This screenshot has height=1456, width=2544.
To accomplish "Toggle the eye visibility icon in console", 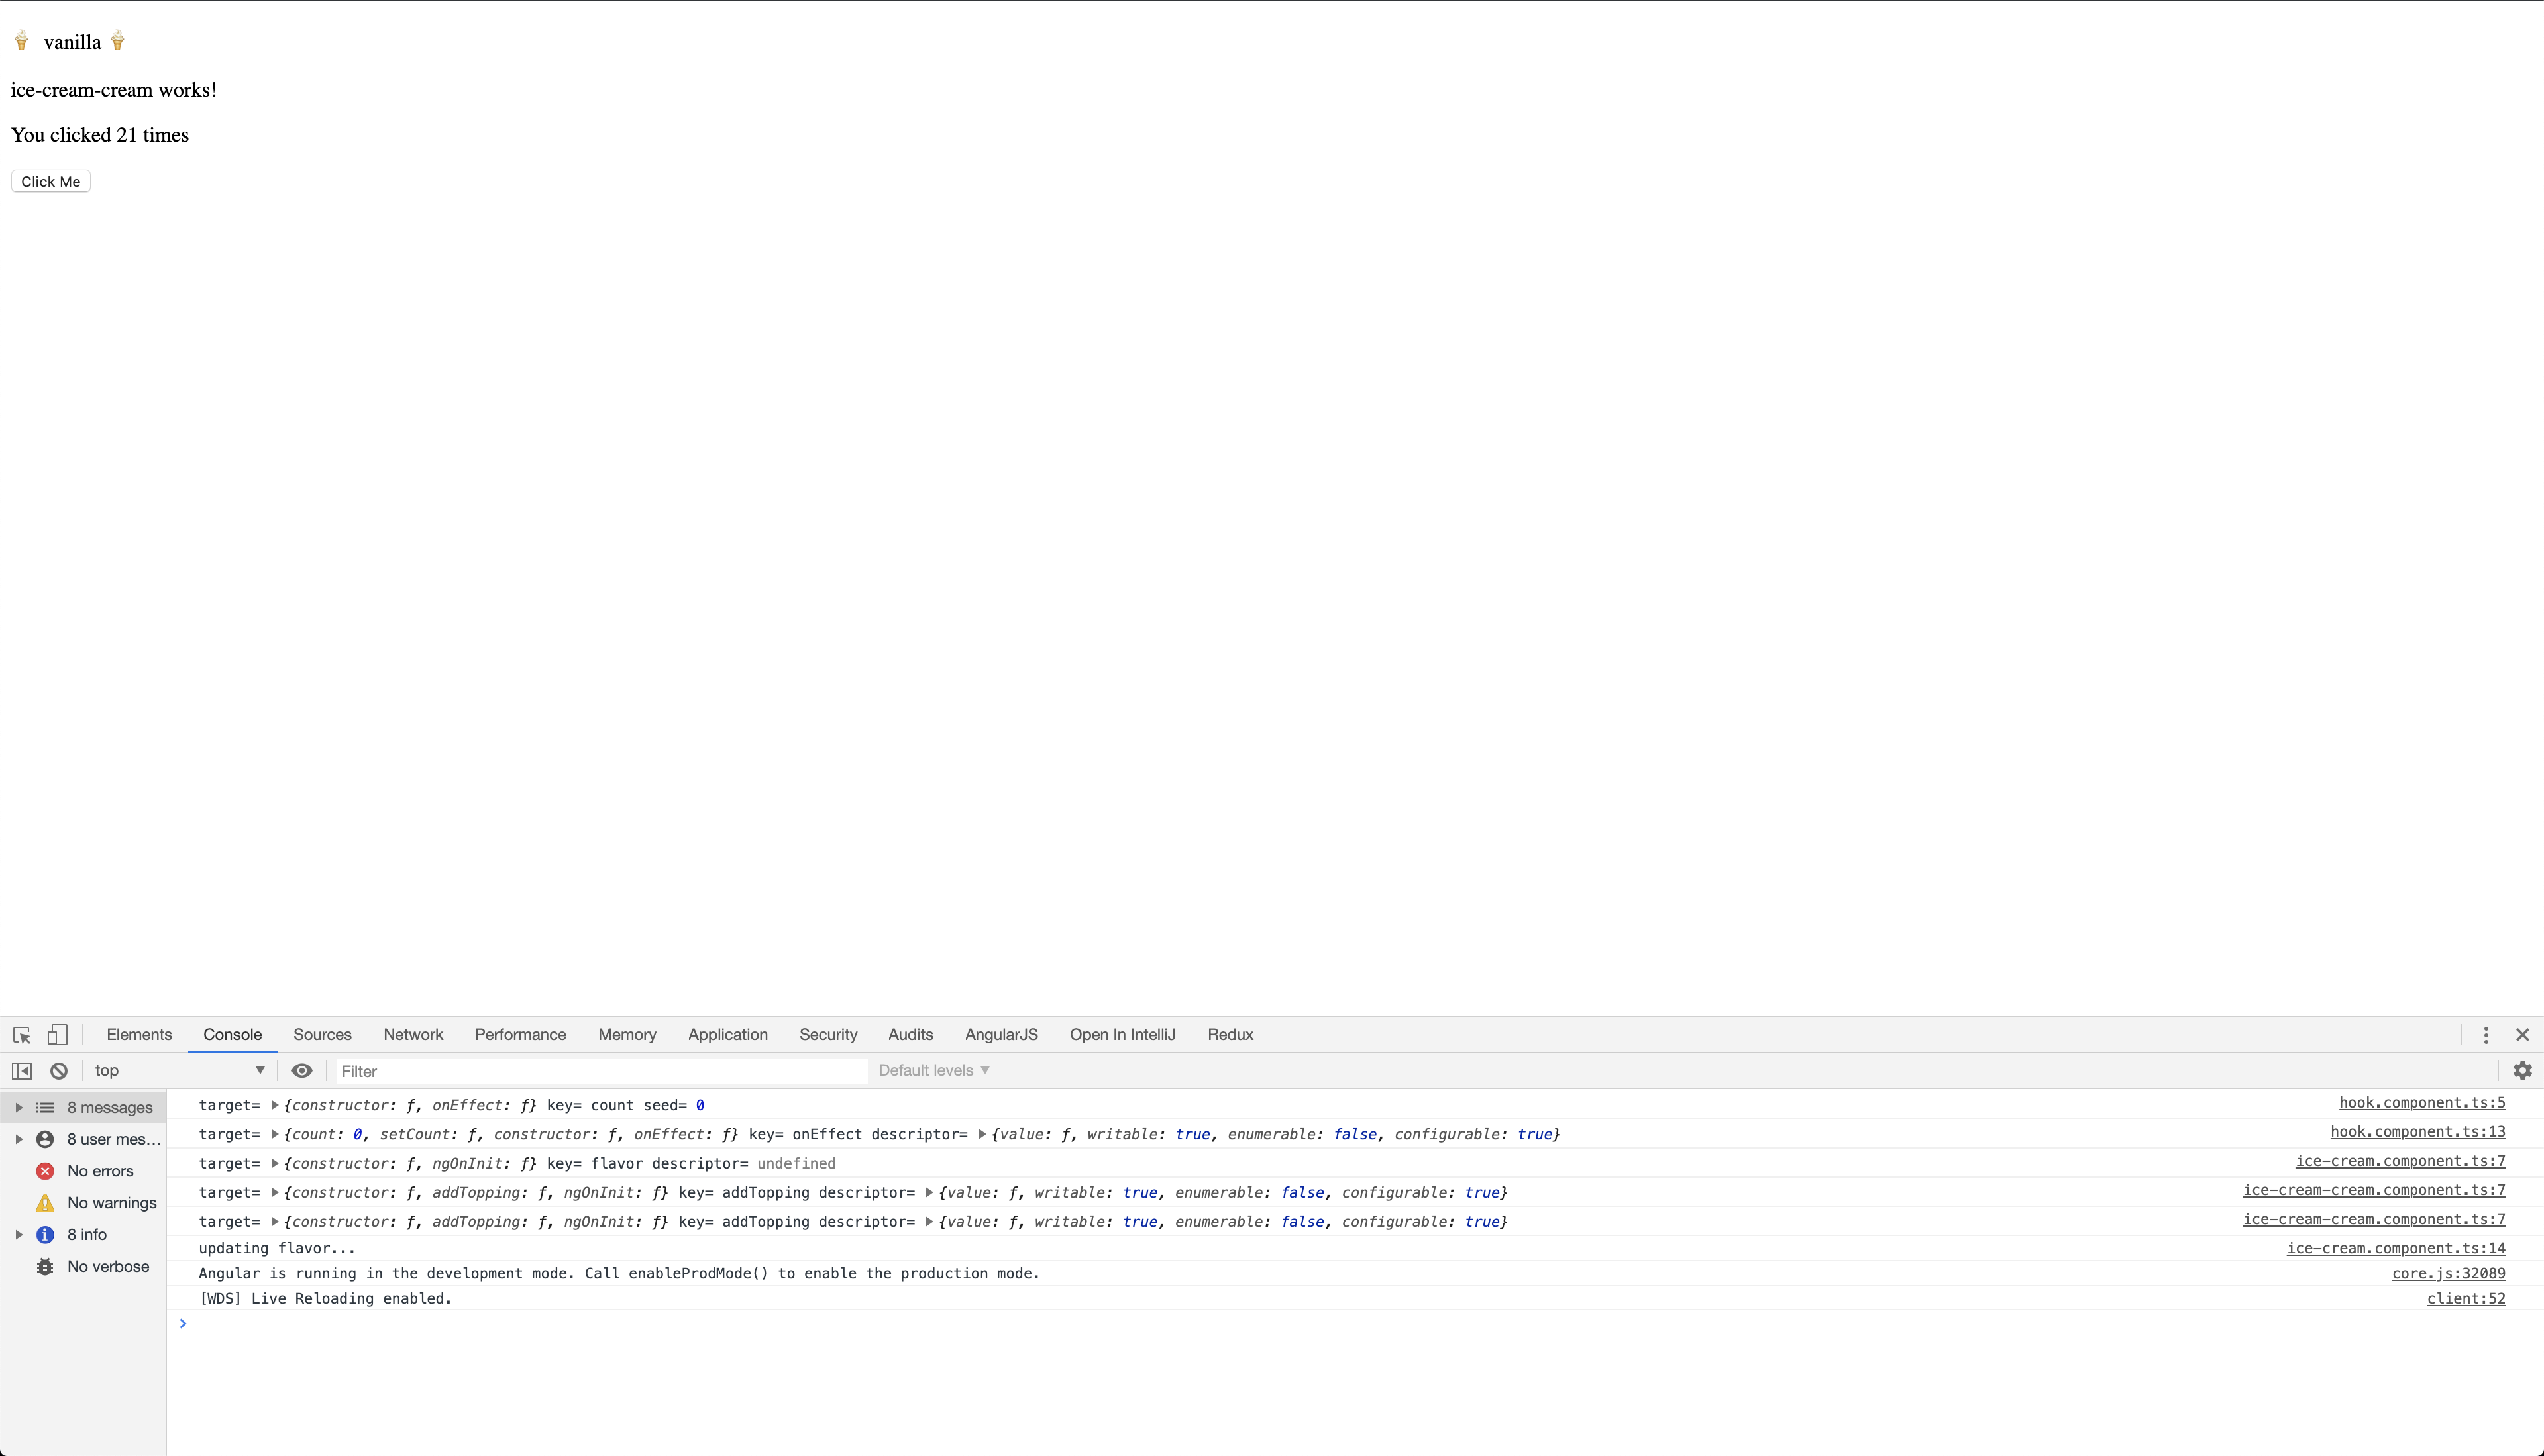I will 302,1070.
